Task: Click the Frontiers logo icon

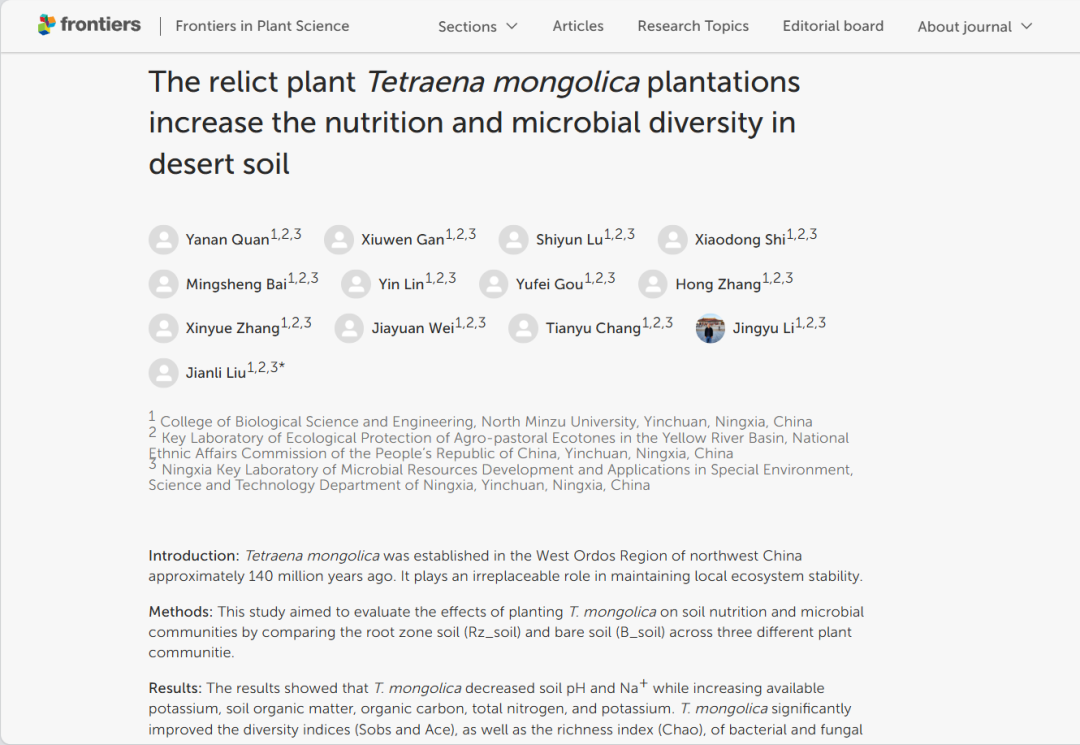Action: coord(47,25)
